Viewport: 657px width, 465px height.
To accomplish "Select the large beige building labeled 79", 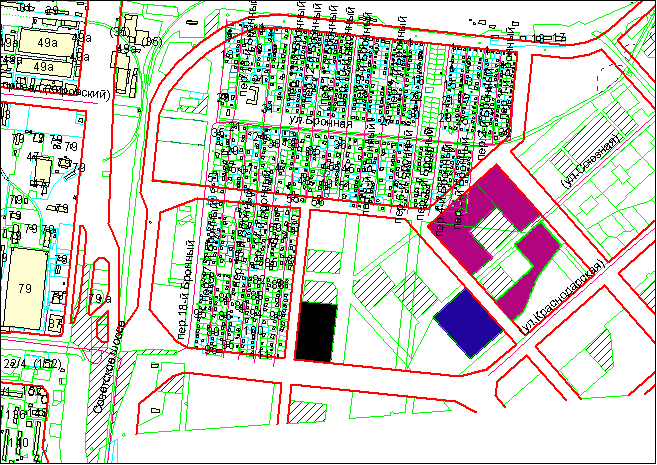I will point(24,288).
